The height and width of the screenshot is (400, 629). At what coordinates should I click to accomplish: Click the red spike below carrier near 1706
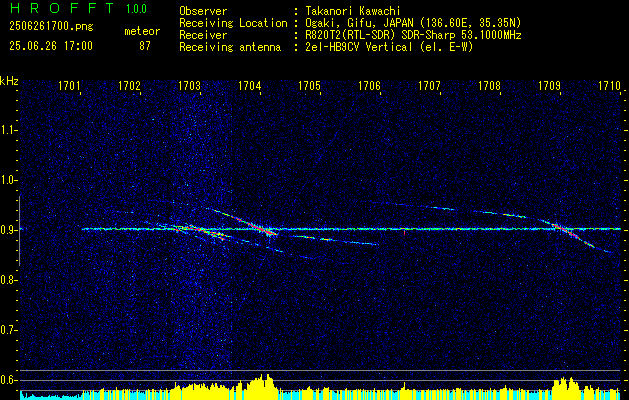404,232
